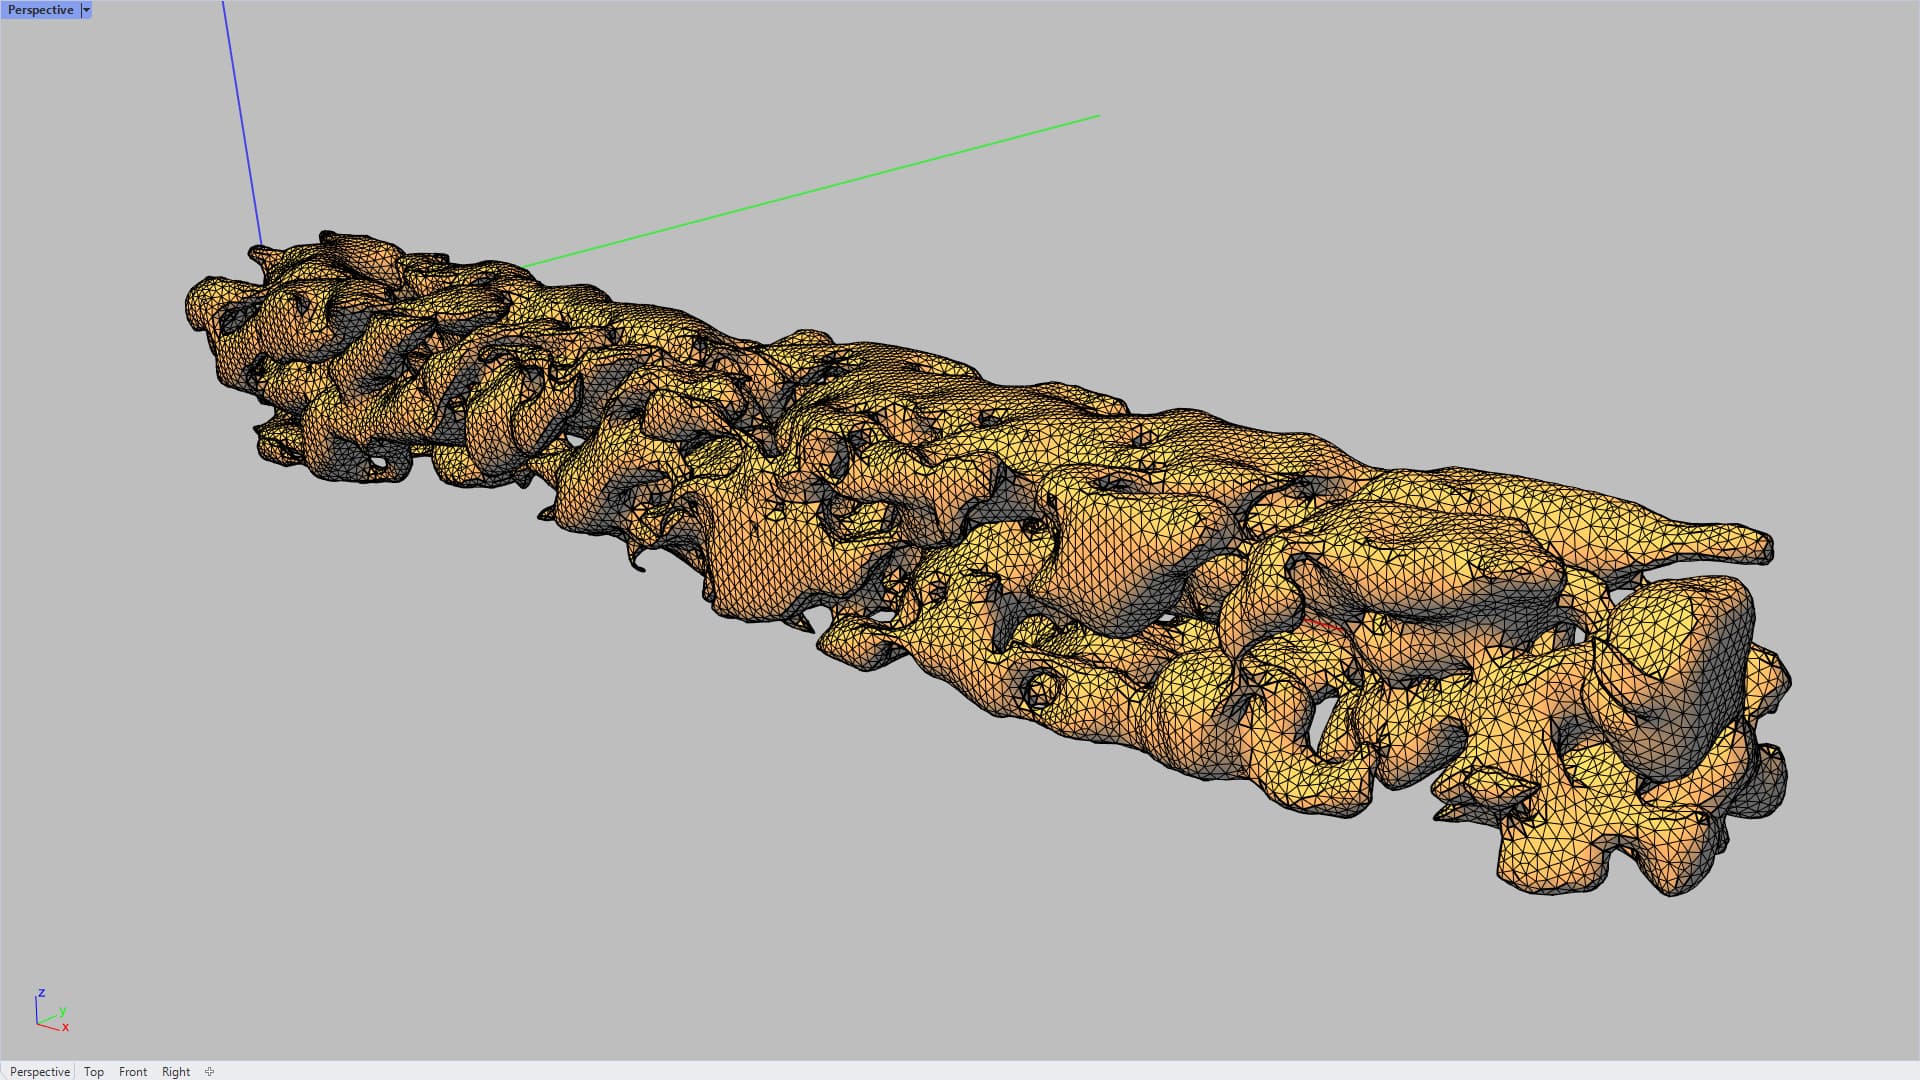Open the Perspective viewport title dropdown arrow

(86, 10)
